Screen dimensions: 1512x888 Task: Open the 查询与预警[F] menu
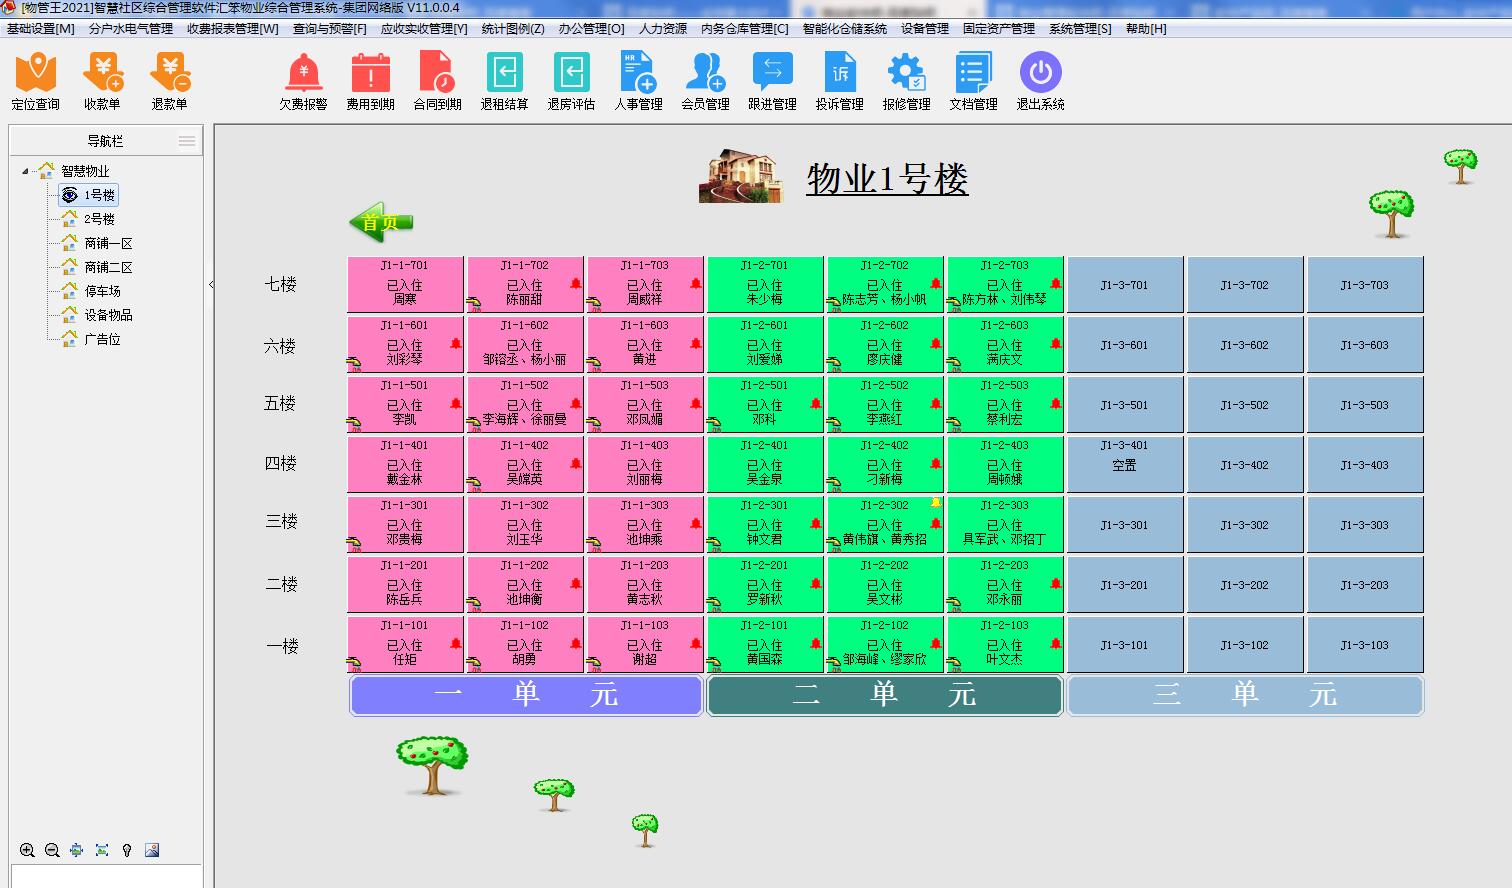coord(329,29)
